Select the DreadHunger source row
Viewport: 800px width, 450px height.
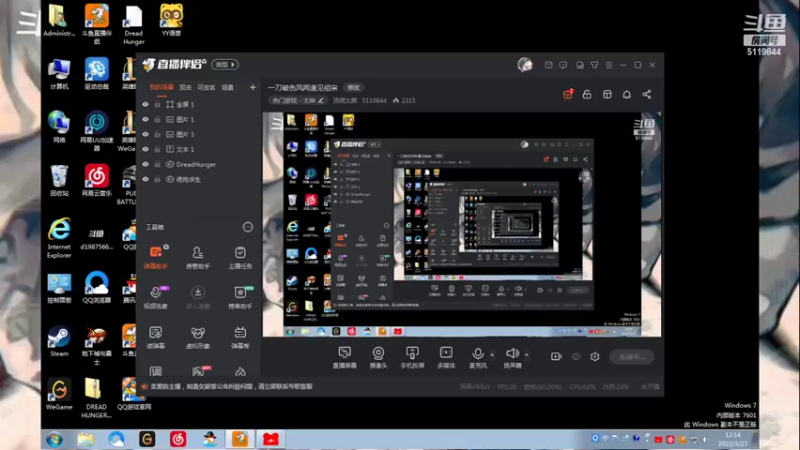198,164
